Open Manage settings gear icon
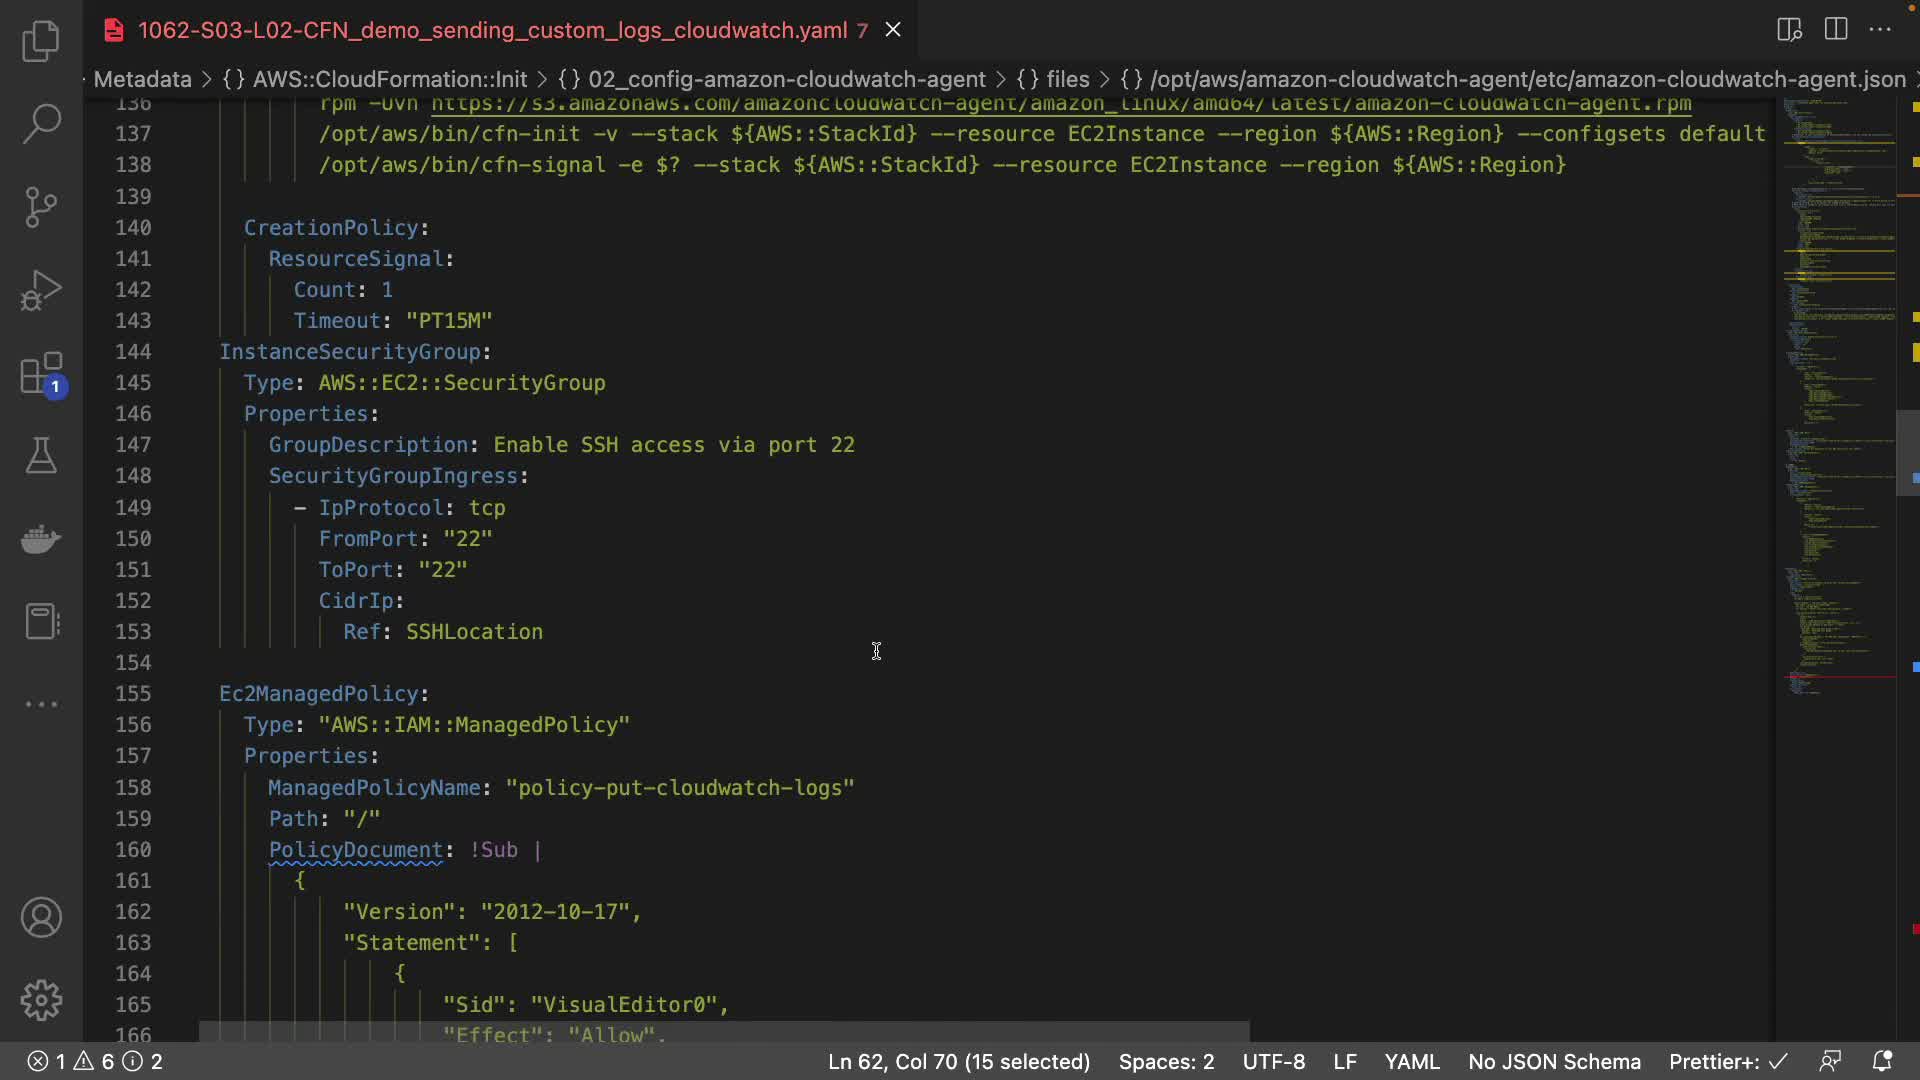This screenshot has height=1080, width=1920. click(x=41, y=1000)
